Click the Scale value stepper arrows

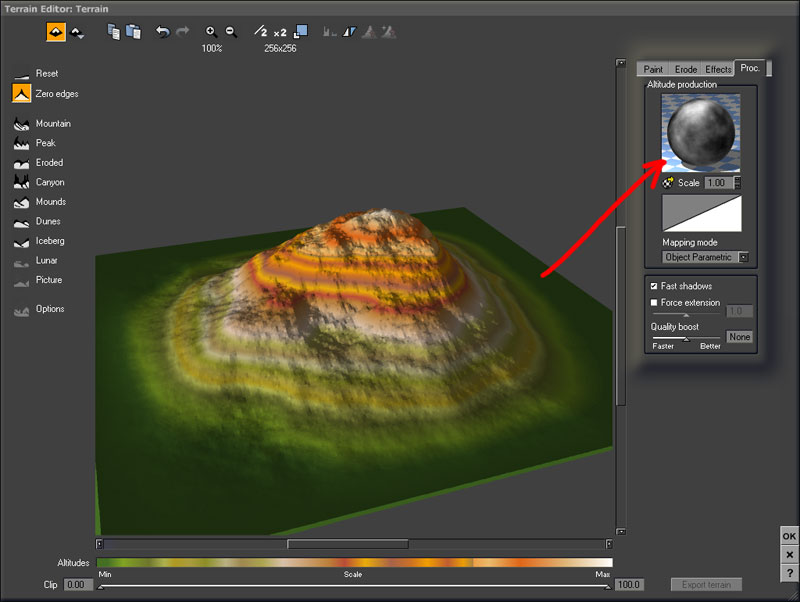(x=738, y=183)
